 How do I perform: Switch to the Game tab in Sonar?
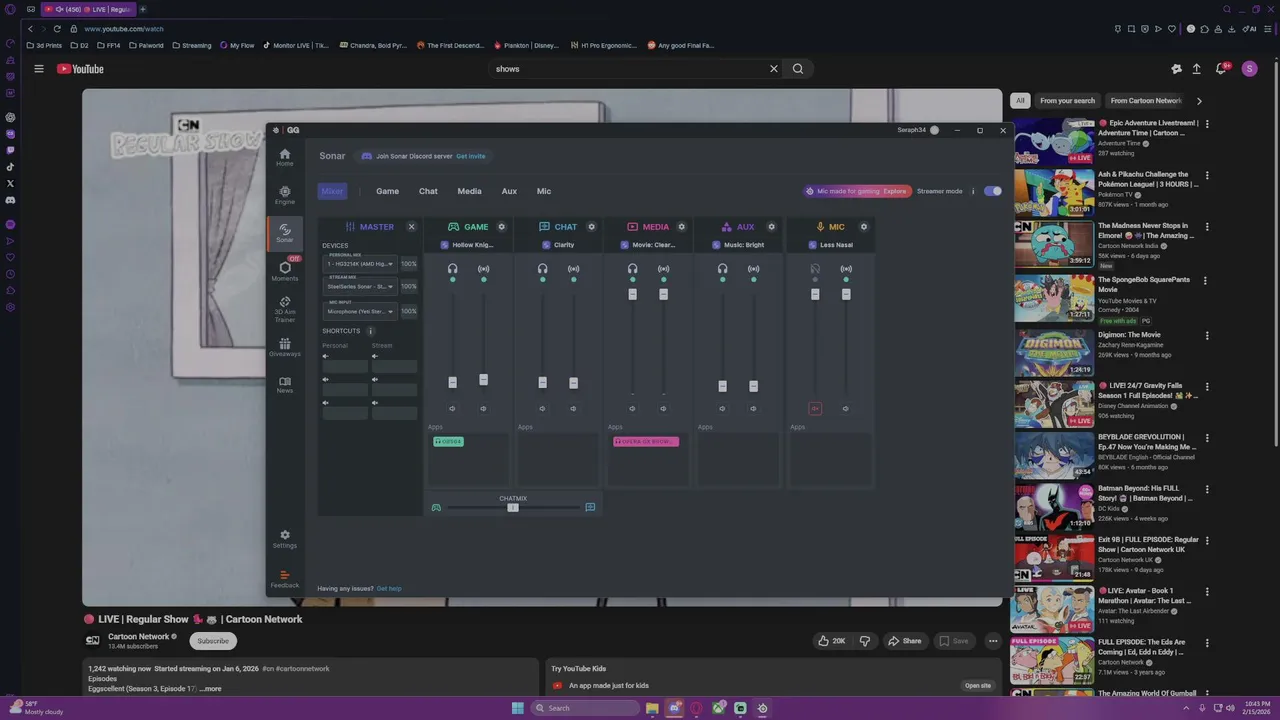387,191
